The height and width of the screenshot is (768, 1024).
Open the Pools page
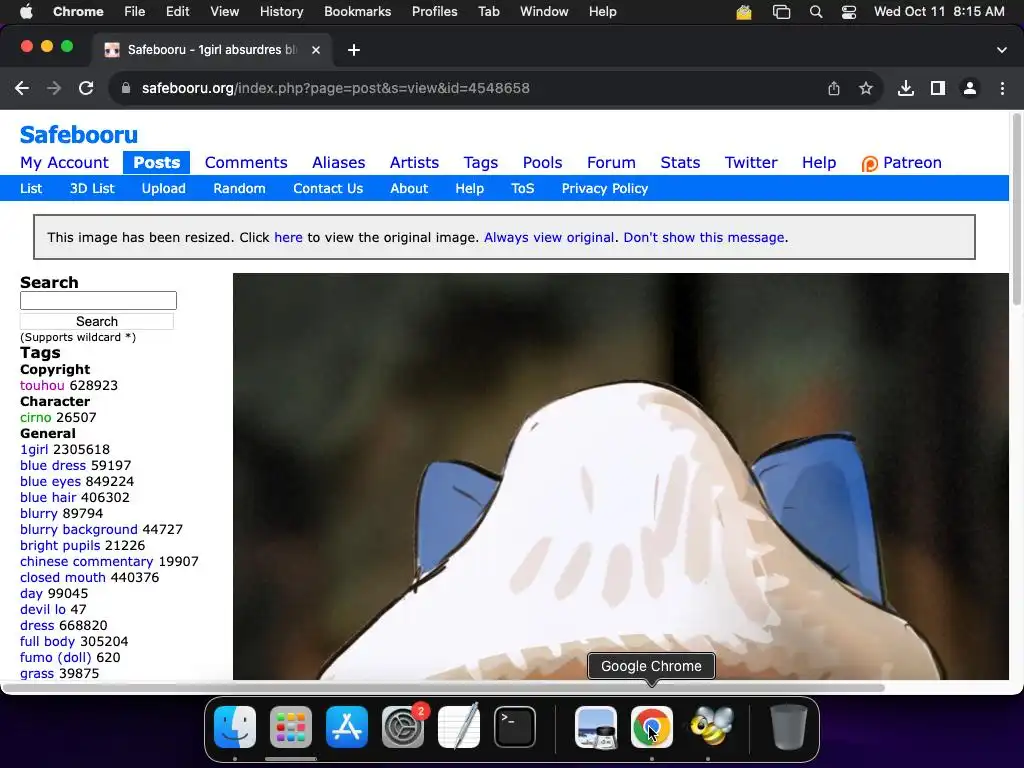coord(542,163)
